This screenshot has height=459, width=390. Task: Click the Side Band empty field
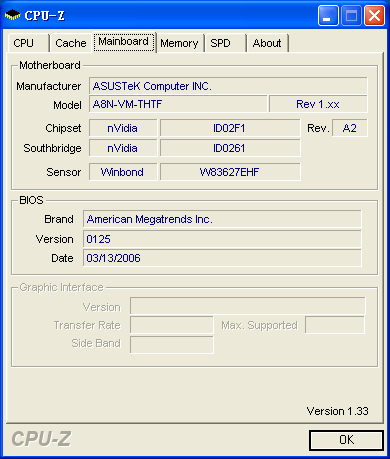point(172,345)
